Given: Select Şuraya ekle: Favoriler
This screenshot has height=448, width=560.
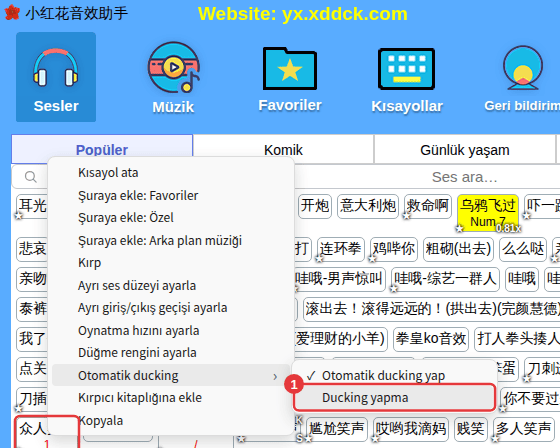Looking at the screenshot, I should click(171, 195).
